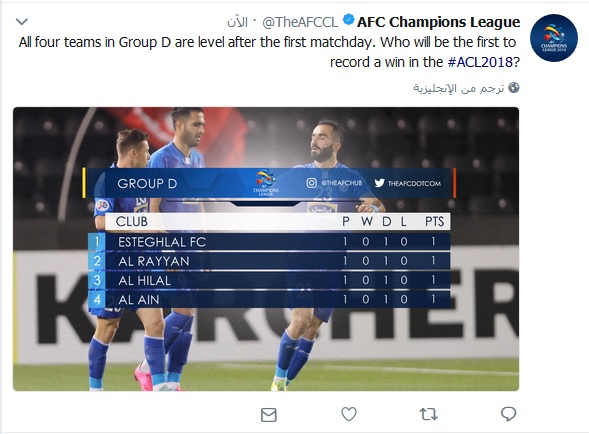
Task: Open the Group D standings image
Action: point(266,249)
